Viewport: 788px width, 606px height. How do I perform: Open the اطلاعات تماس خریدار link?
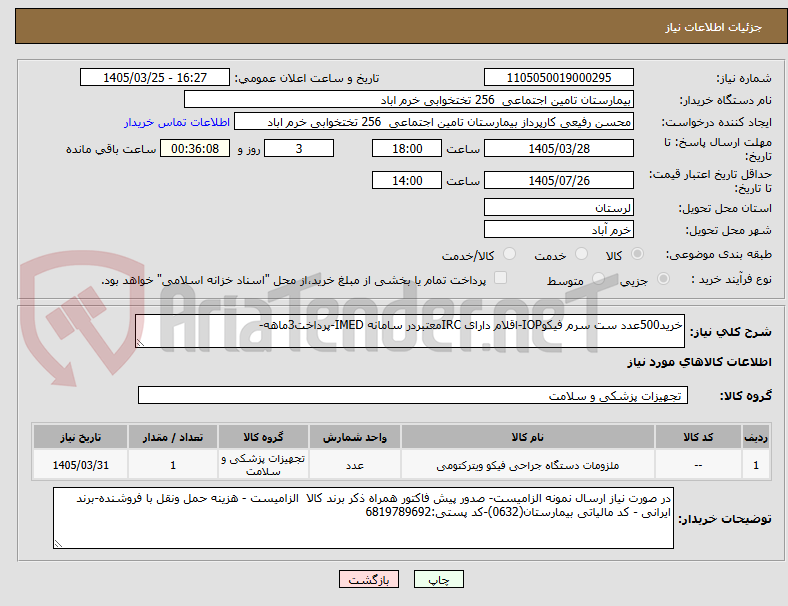[x=177, y=122]
